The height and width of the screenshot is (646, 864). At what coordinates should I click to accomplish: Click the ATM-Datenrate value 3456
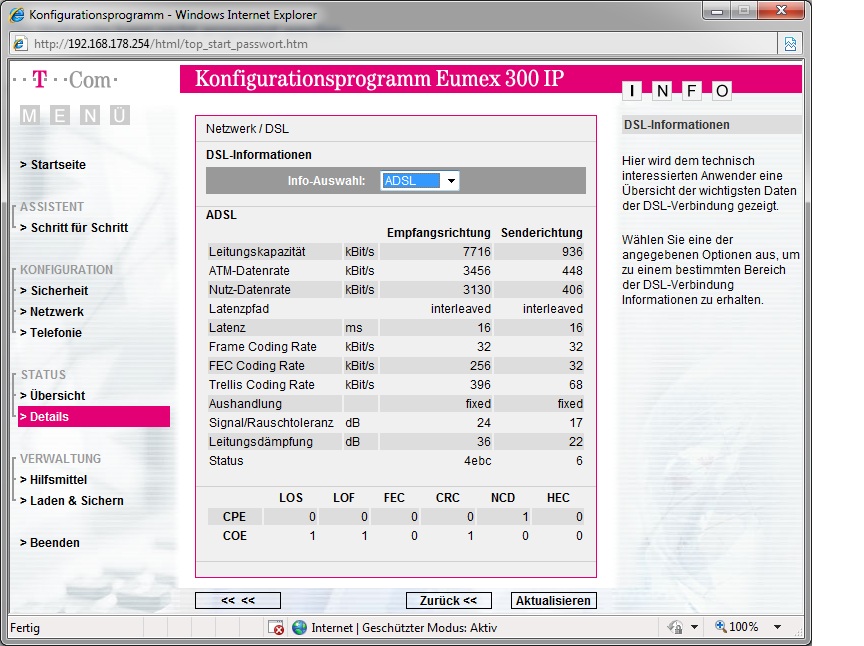477,271
